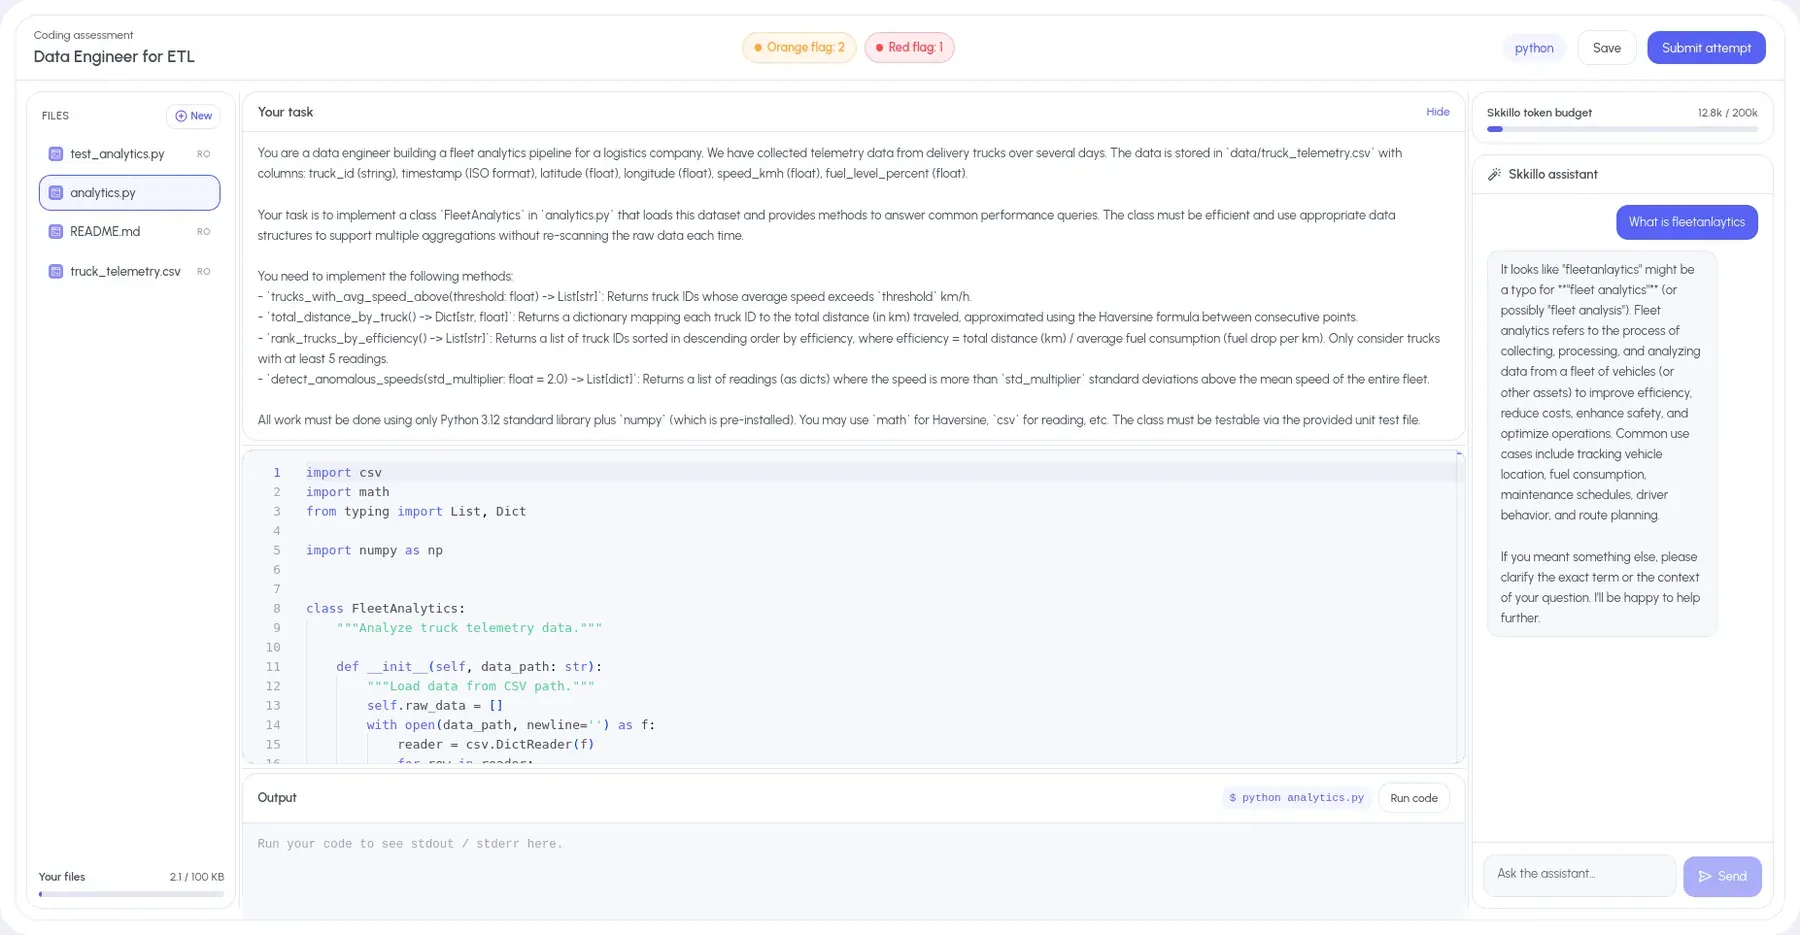Click the FILES panel label
The height and width of the screenshot is (935, 1800).
[55, 116]
